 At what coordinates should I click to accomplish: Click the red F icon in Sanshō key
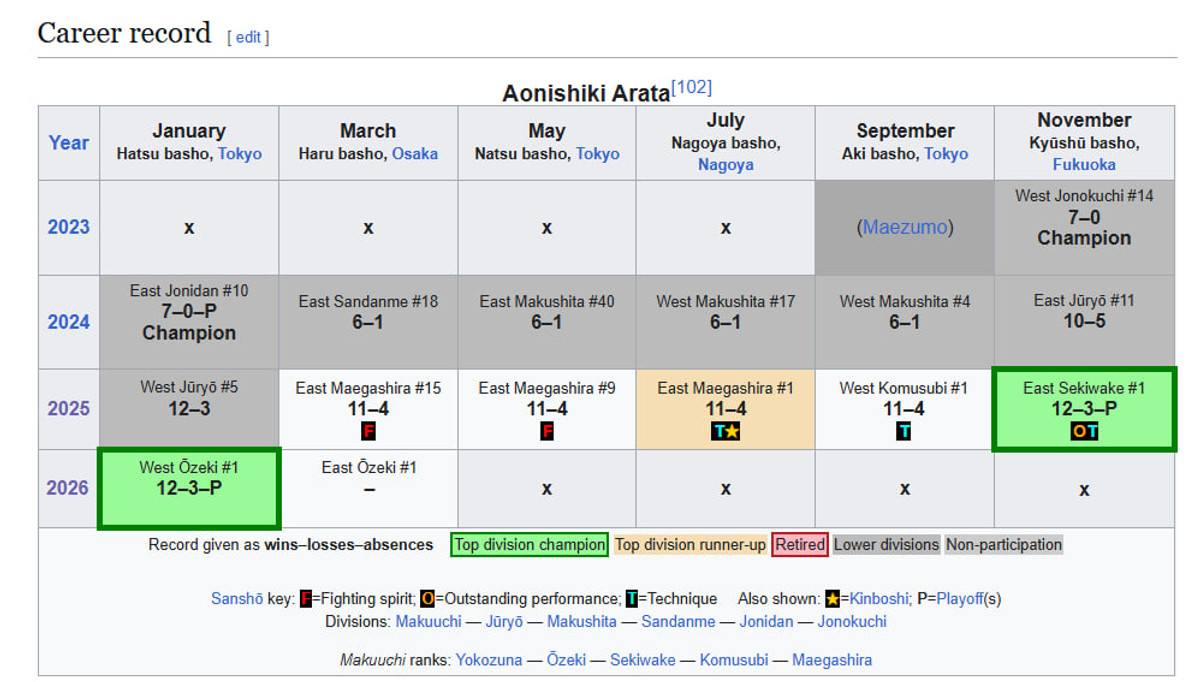coord(306,599)
